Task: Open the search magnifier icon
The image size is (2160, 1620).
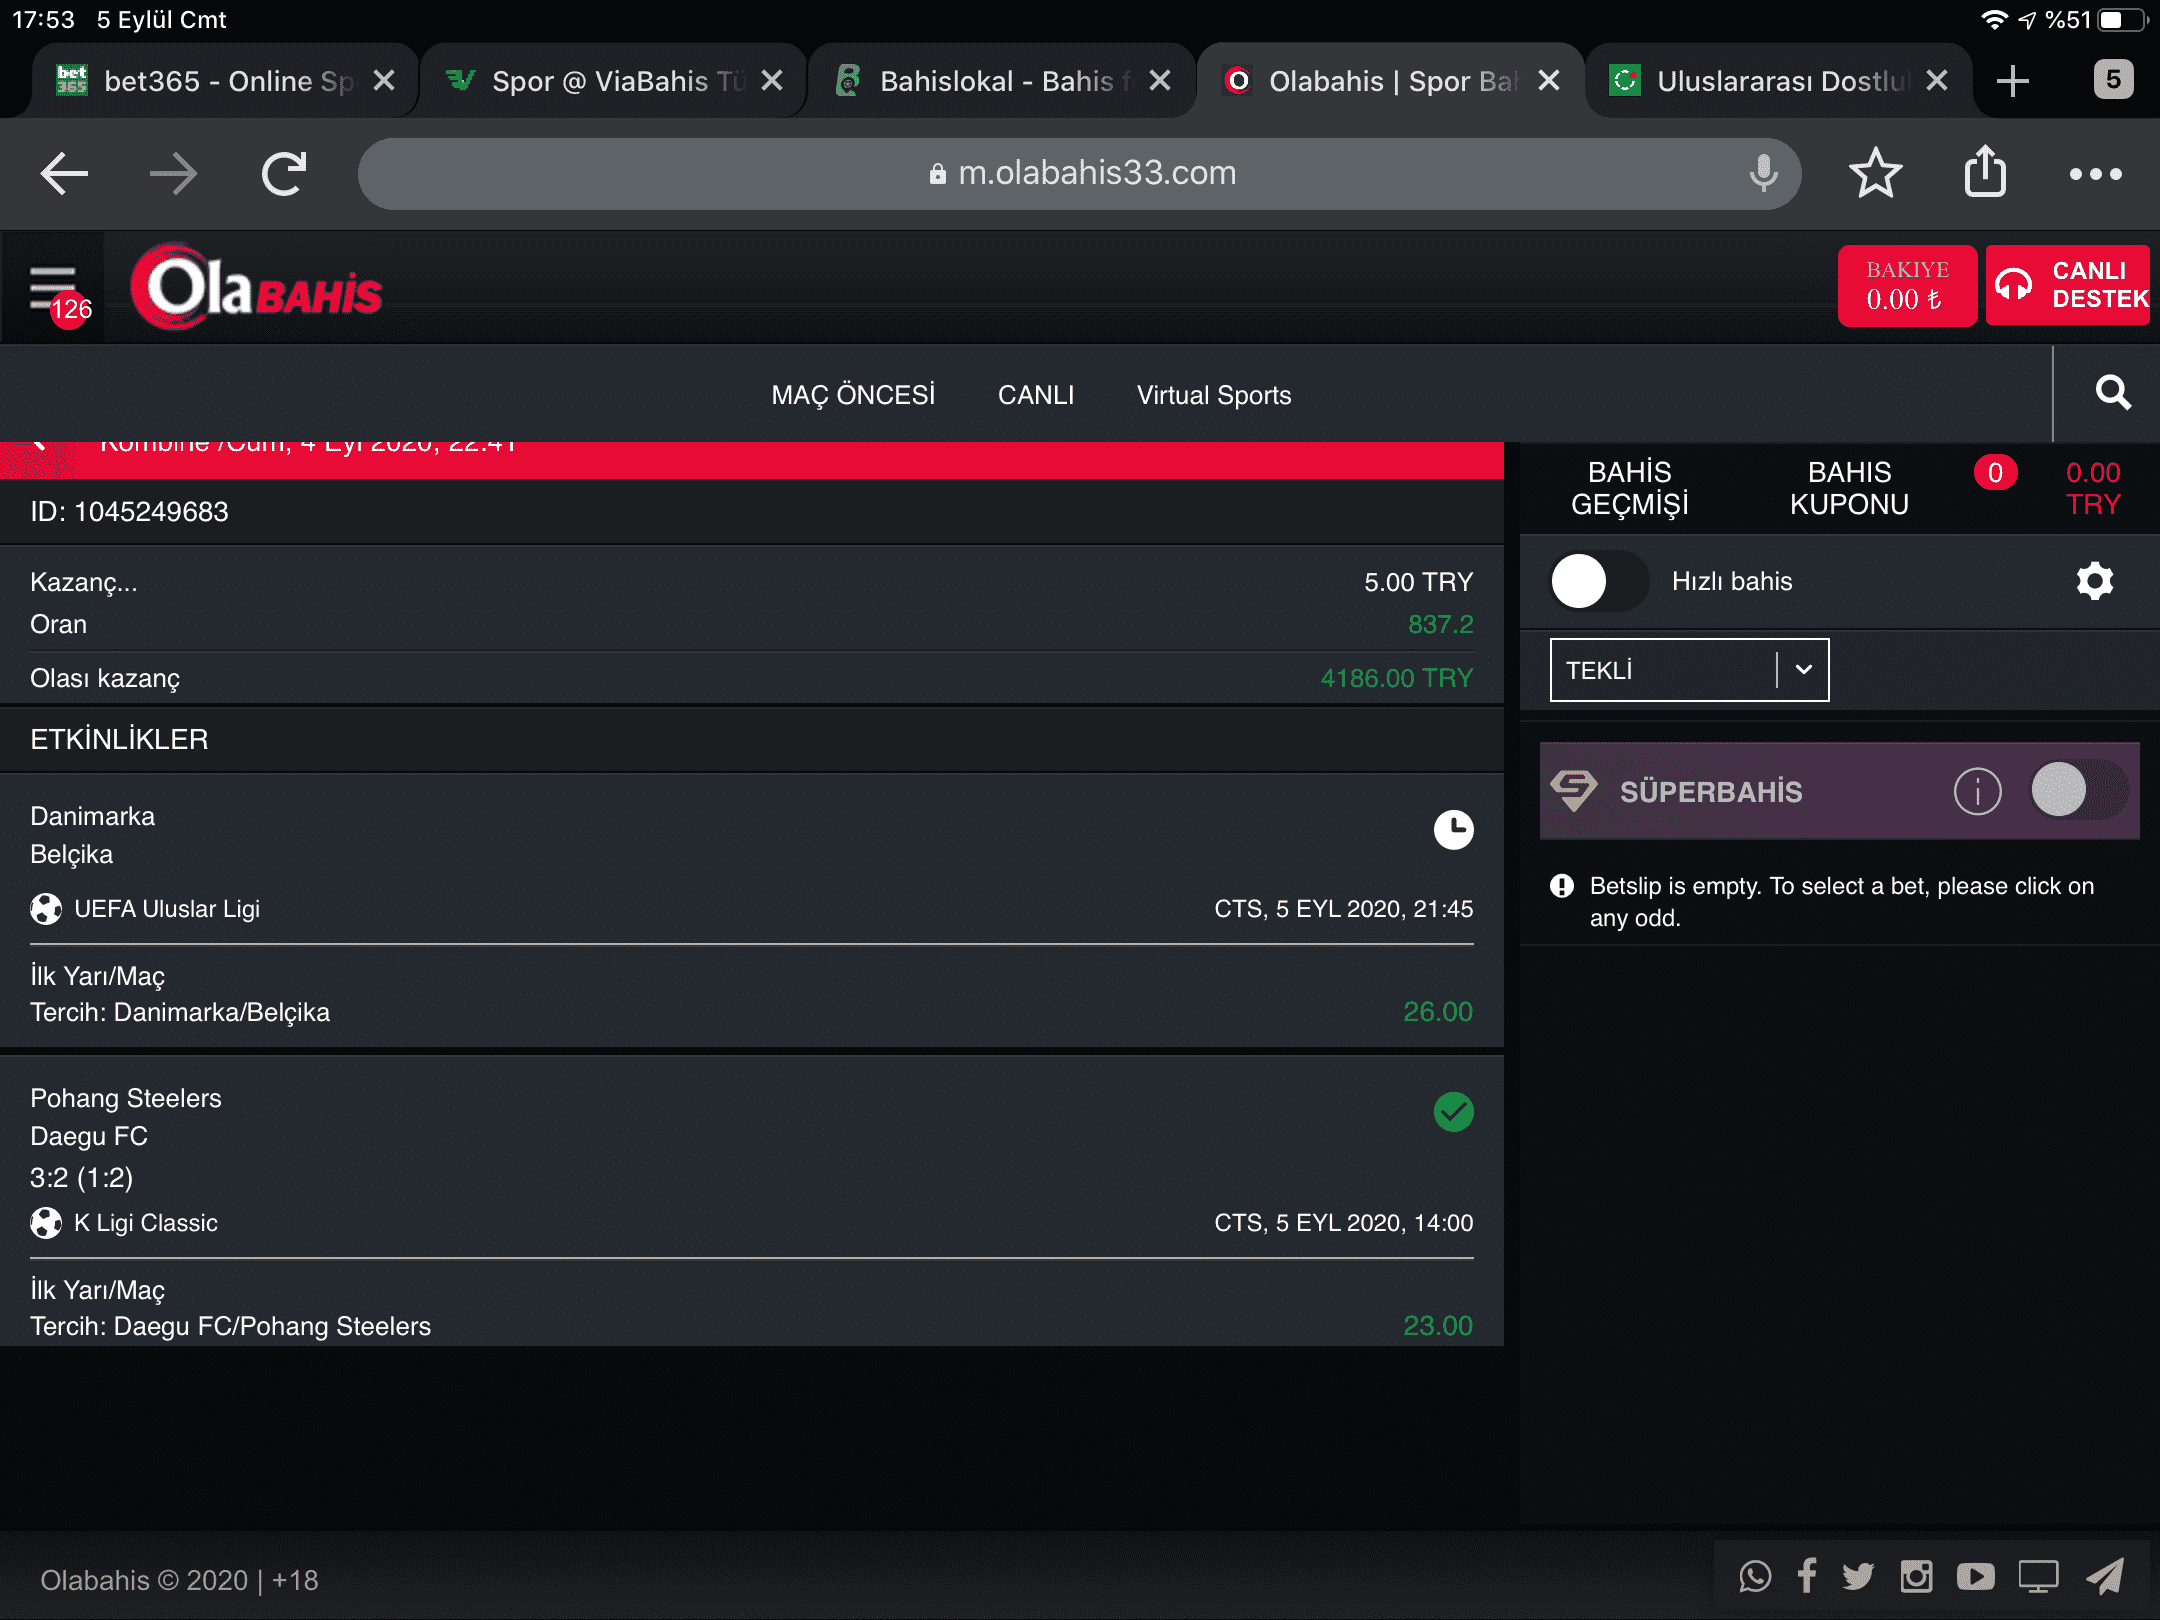Action: 2113,392
